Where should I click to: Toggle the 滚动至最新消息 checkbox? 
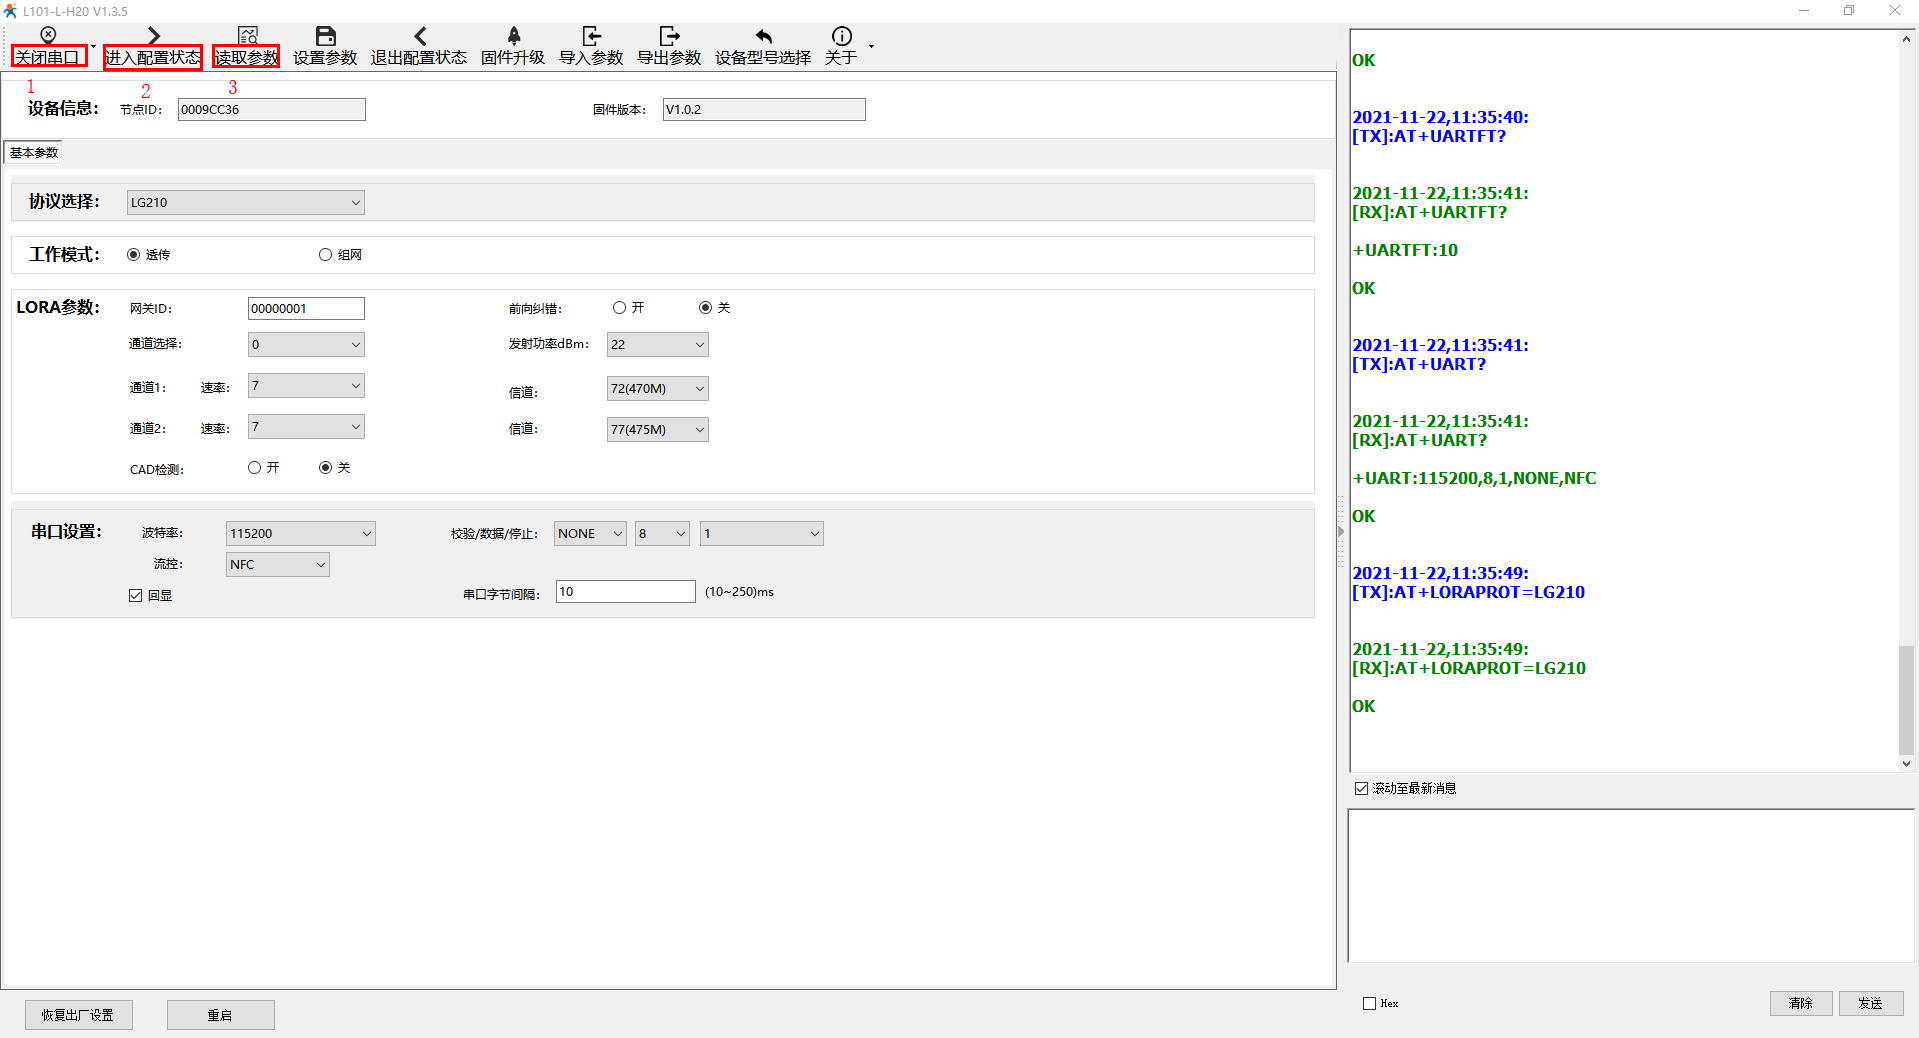pos(1361,789)
